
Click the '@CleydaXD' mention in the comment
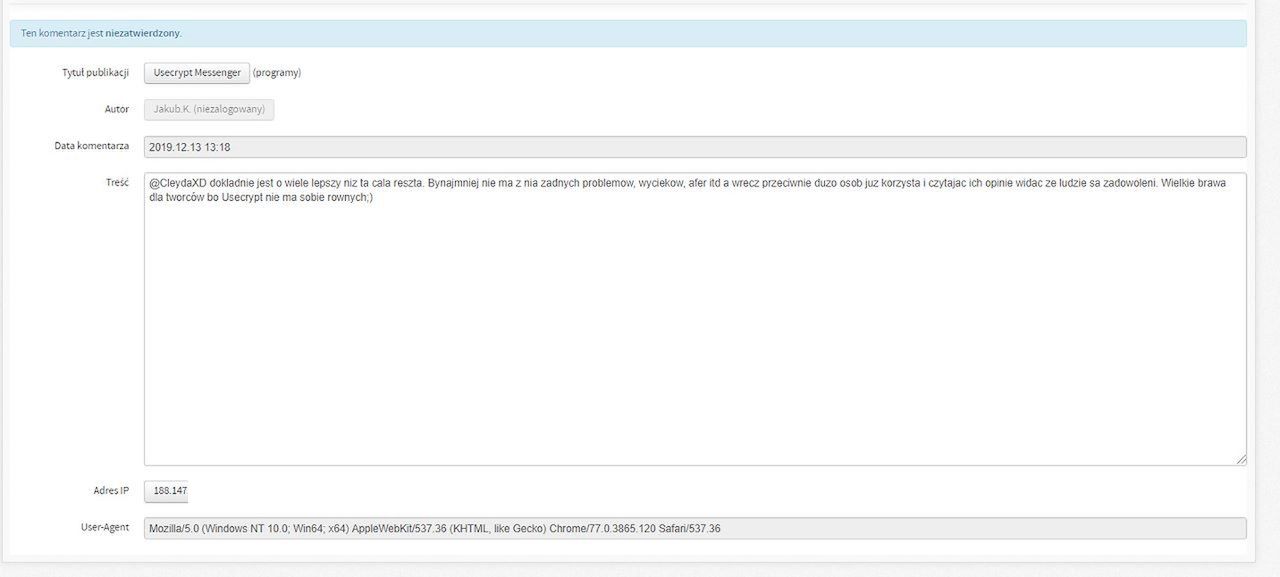(x=178, y=184)
